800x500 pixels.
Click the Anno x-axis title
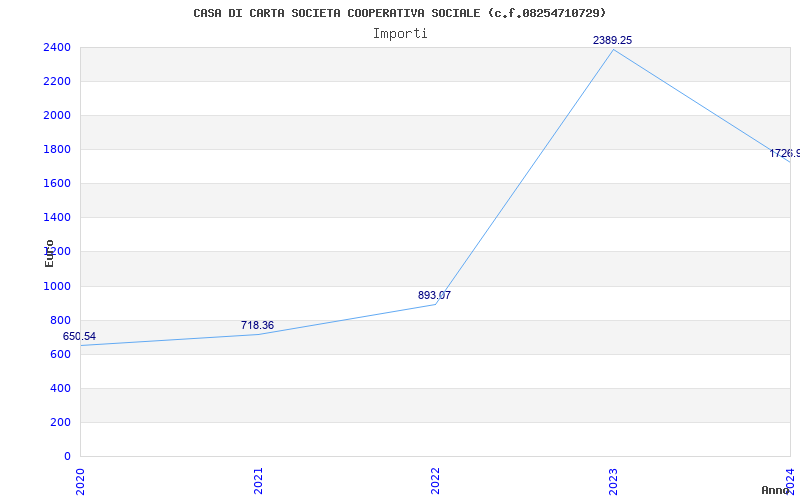[775, 490]
